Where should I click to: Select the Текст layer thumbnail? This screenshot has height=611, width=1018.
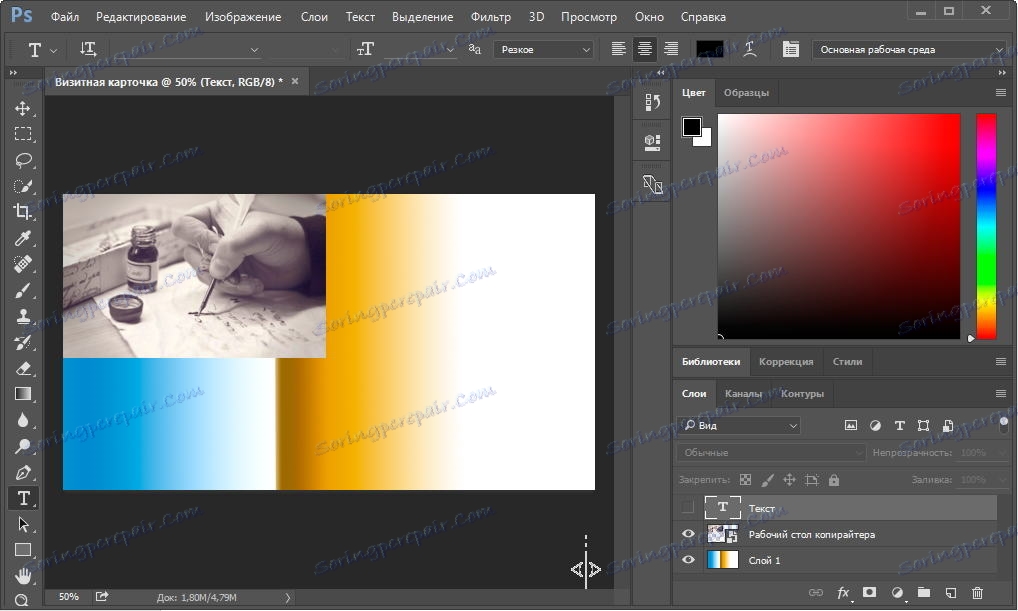click(x=722, y=508)
